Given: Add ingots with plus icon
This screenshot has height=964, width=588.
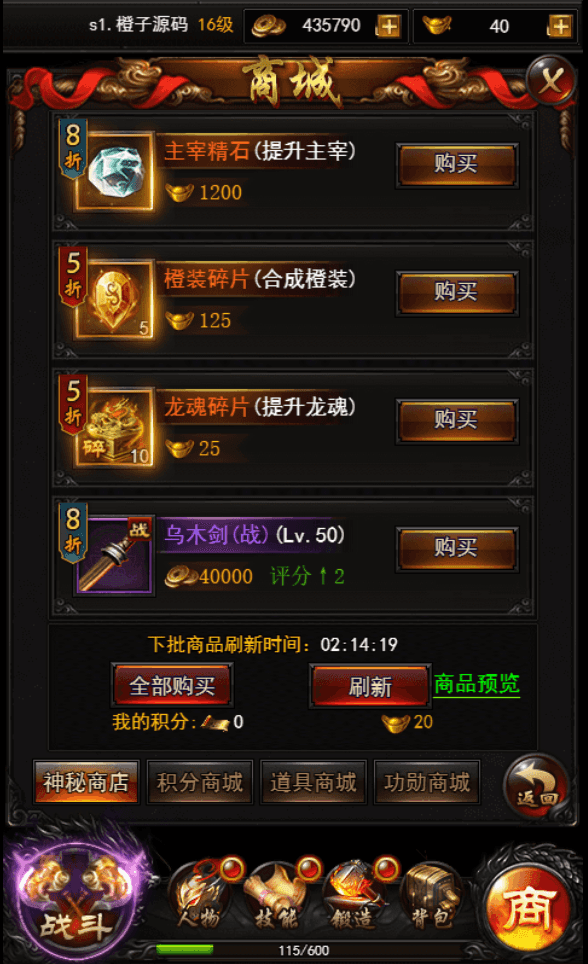Looking at the screenshot, I should (560, 26).
